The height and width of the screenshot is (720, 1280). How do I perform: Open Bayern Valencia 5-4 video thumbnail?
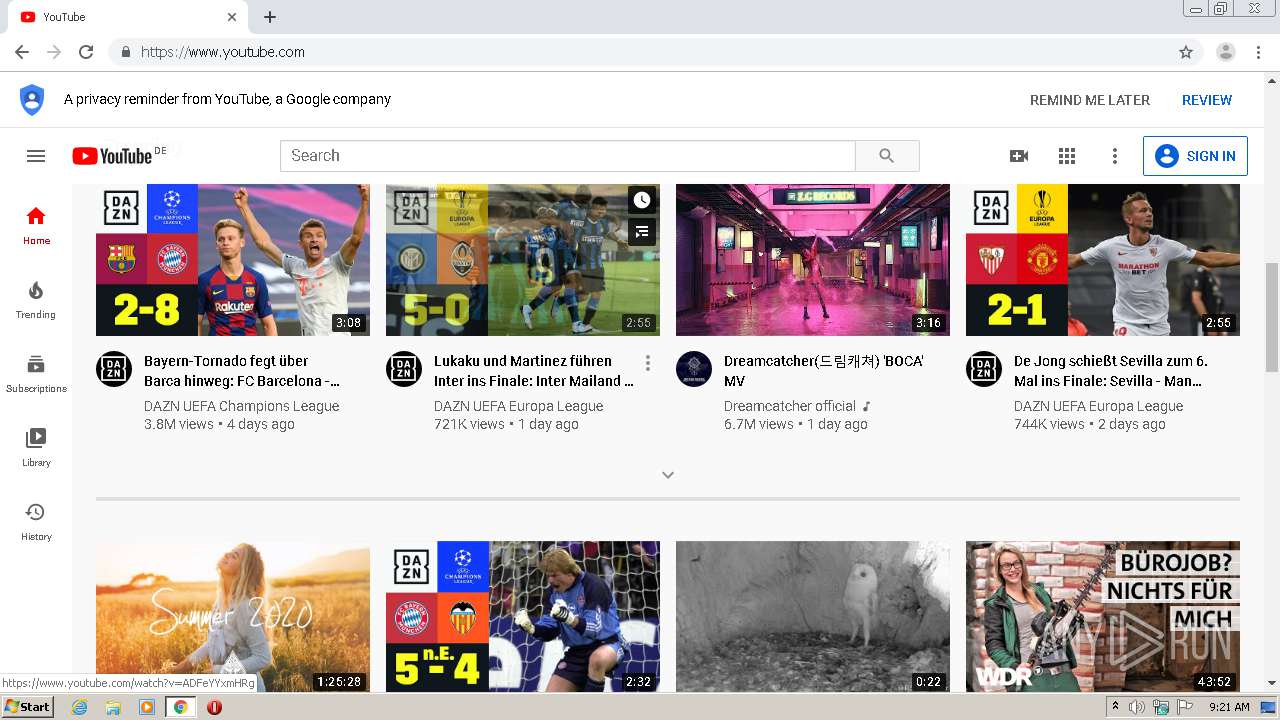click(523, 616)
